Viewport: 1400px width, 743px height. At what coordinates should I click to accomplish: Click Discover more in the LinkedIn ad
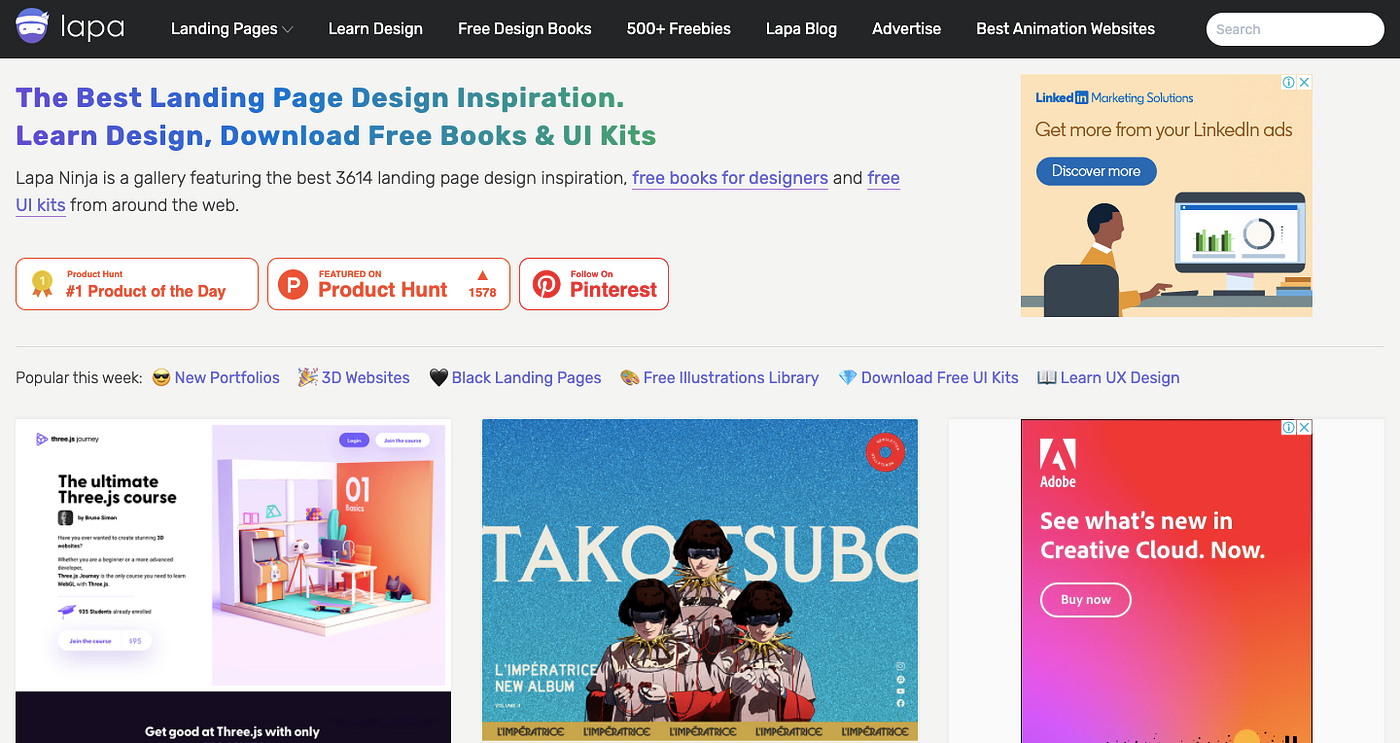click(1096, 171)
